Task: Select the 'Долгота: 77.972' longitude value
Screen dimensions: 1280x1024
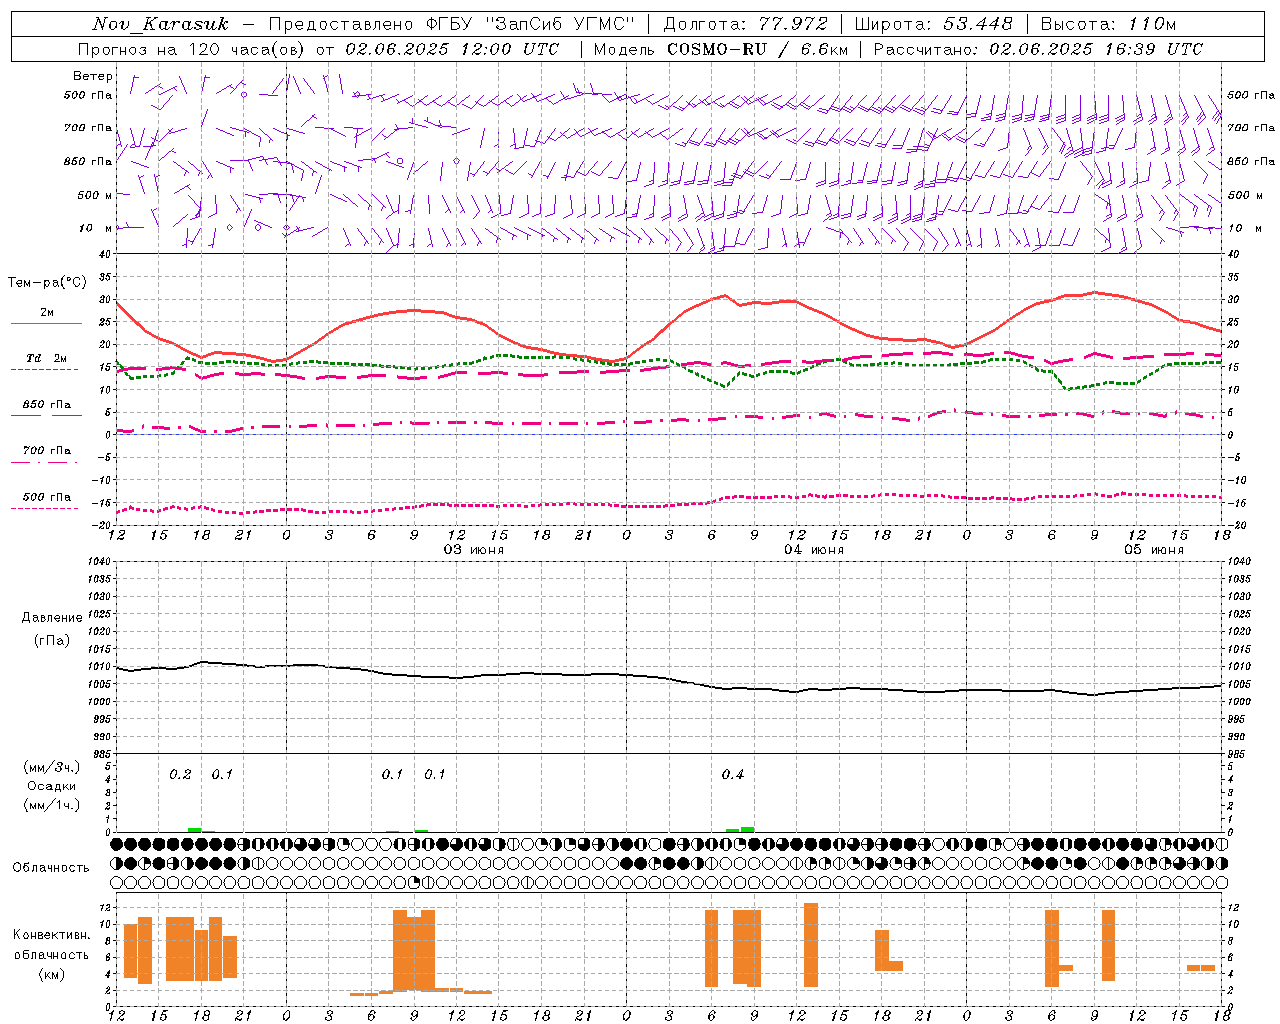Action: tap(746, 24)
